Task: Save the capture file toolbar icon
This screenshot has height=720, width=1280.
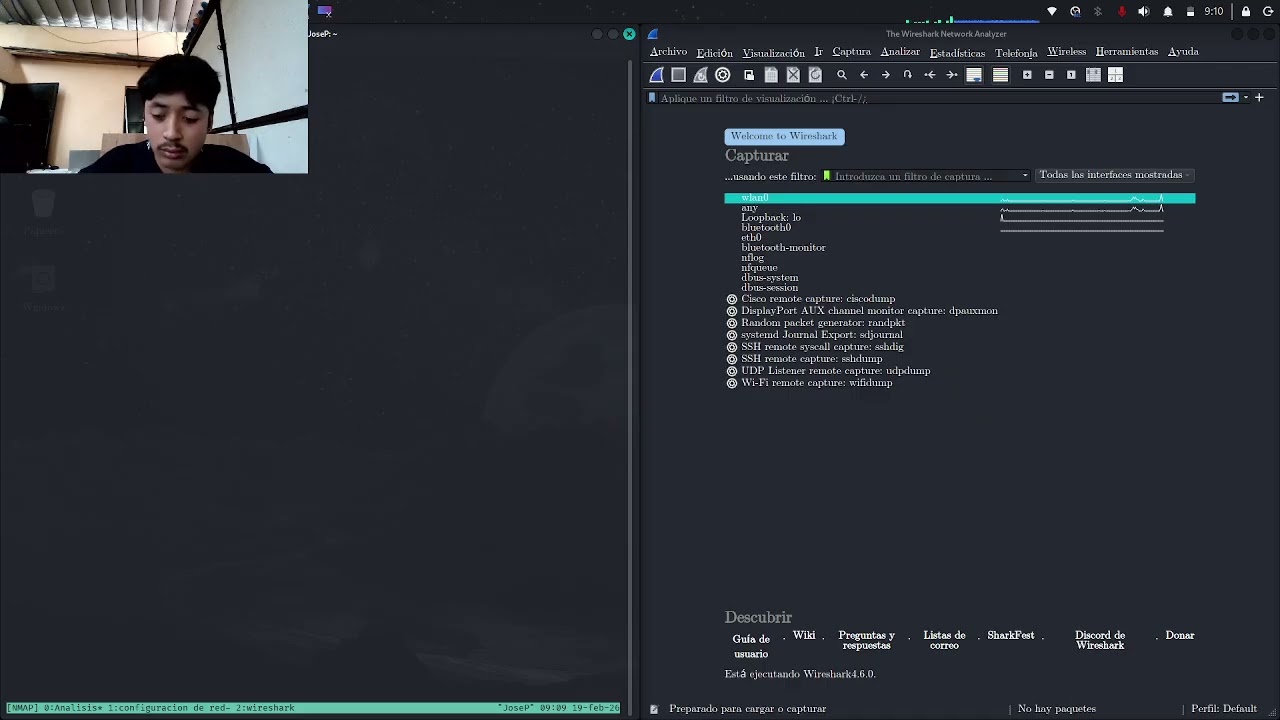Action: (771, 75)
